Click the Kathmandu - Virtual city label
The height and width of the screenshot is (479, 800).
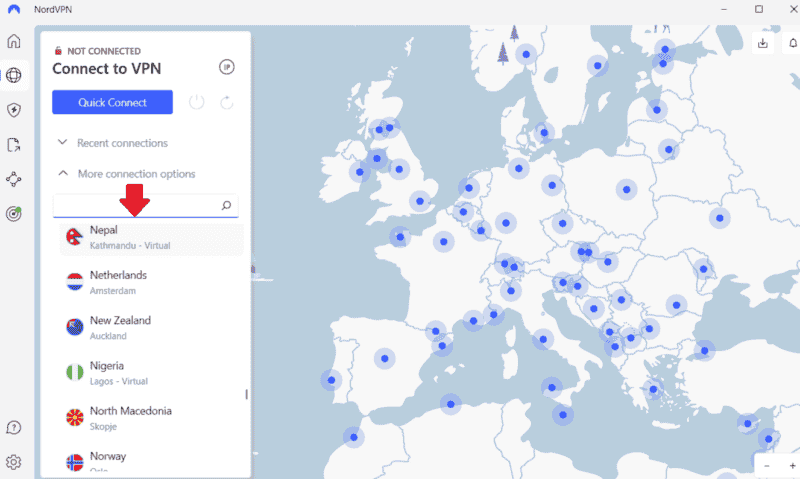[x=130, y=245]
